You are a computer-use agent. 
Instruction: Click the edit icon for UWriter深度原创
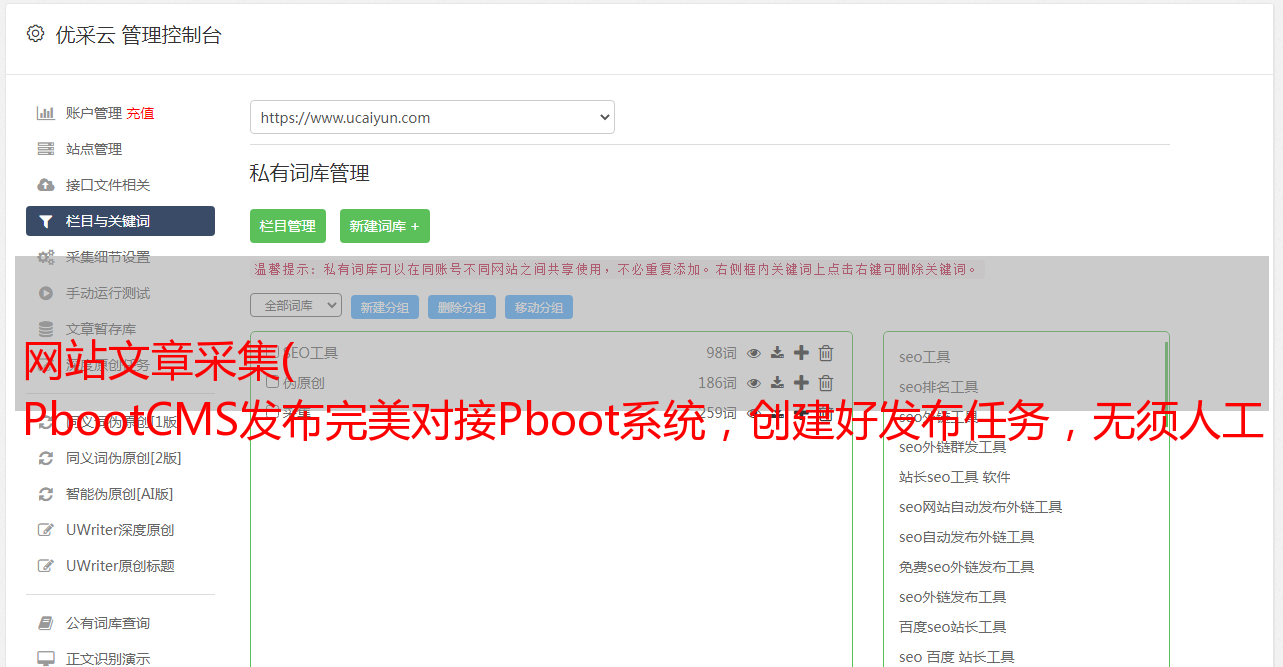(x=46, y=530)
